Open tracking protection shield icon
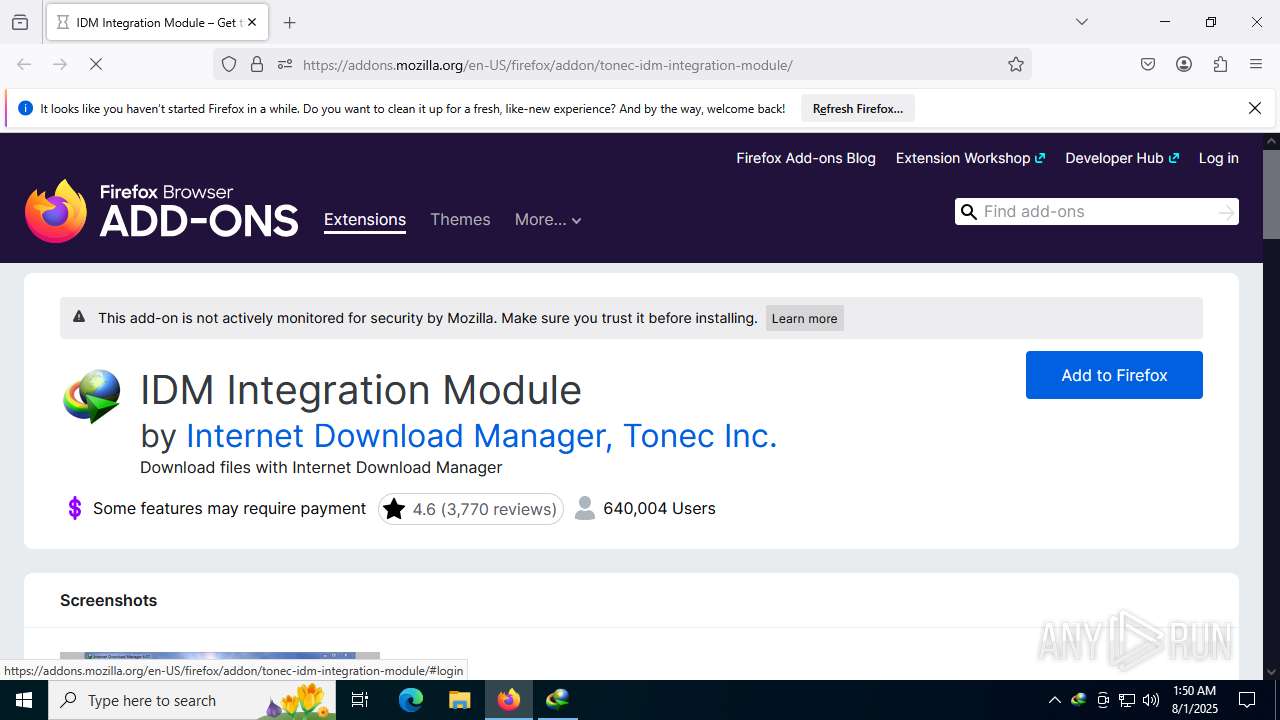The width and height of the screenshot is (1280, 720). click(229, 64)
